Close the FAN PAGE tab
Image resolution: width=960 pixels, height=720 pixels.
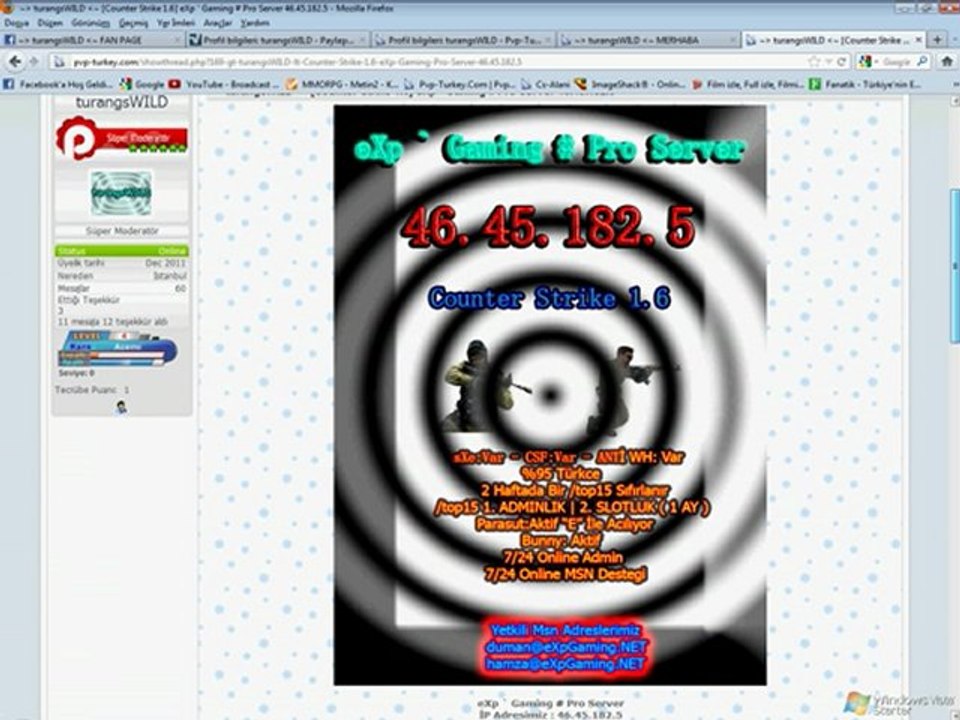(176, 40)
